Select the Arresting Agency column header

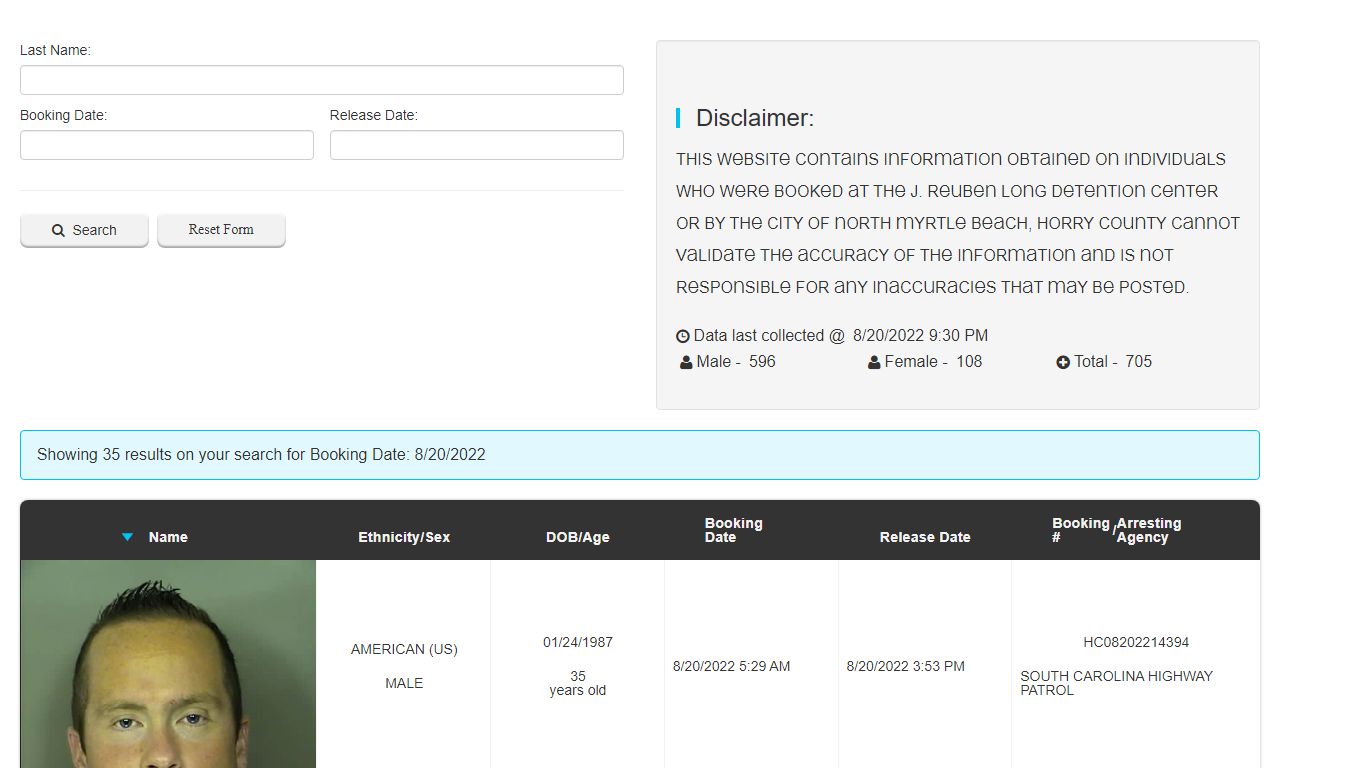pos(1149,530)
